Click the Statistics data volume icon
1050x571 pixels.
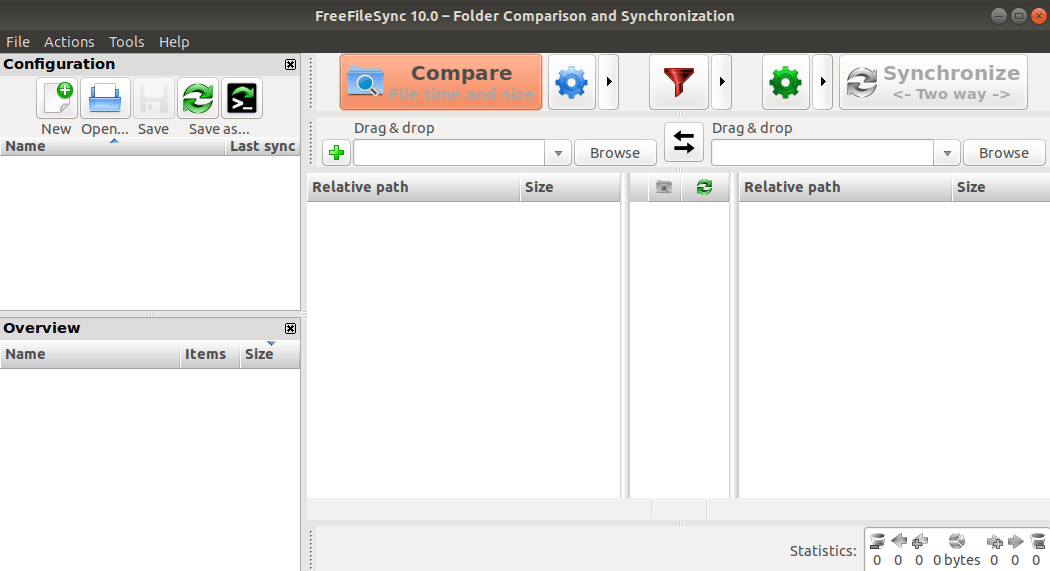(957, 541)
